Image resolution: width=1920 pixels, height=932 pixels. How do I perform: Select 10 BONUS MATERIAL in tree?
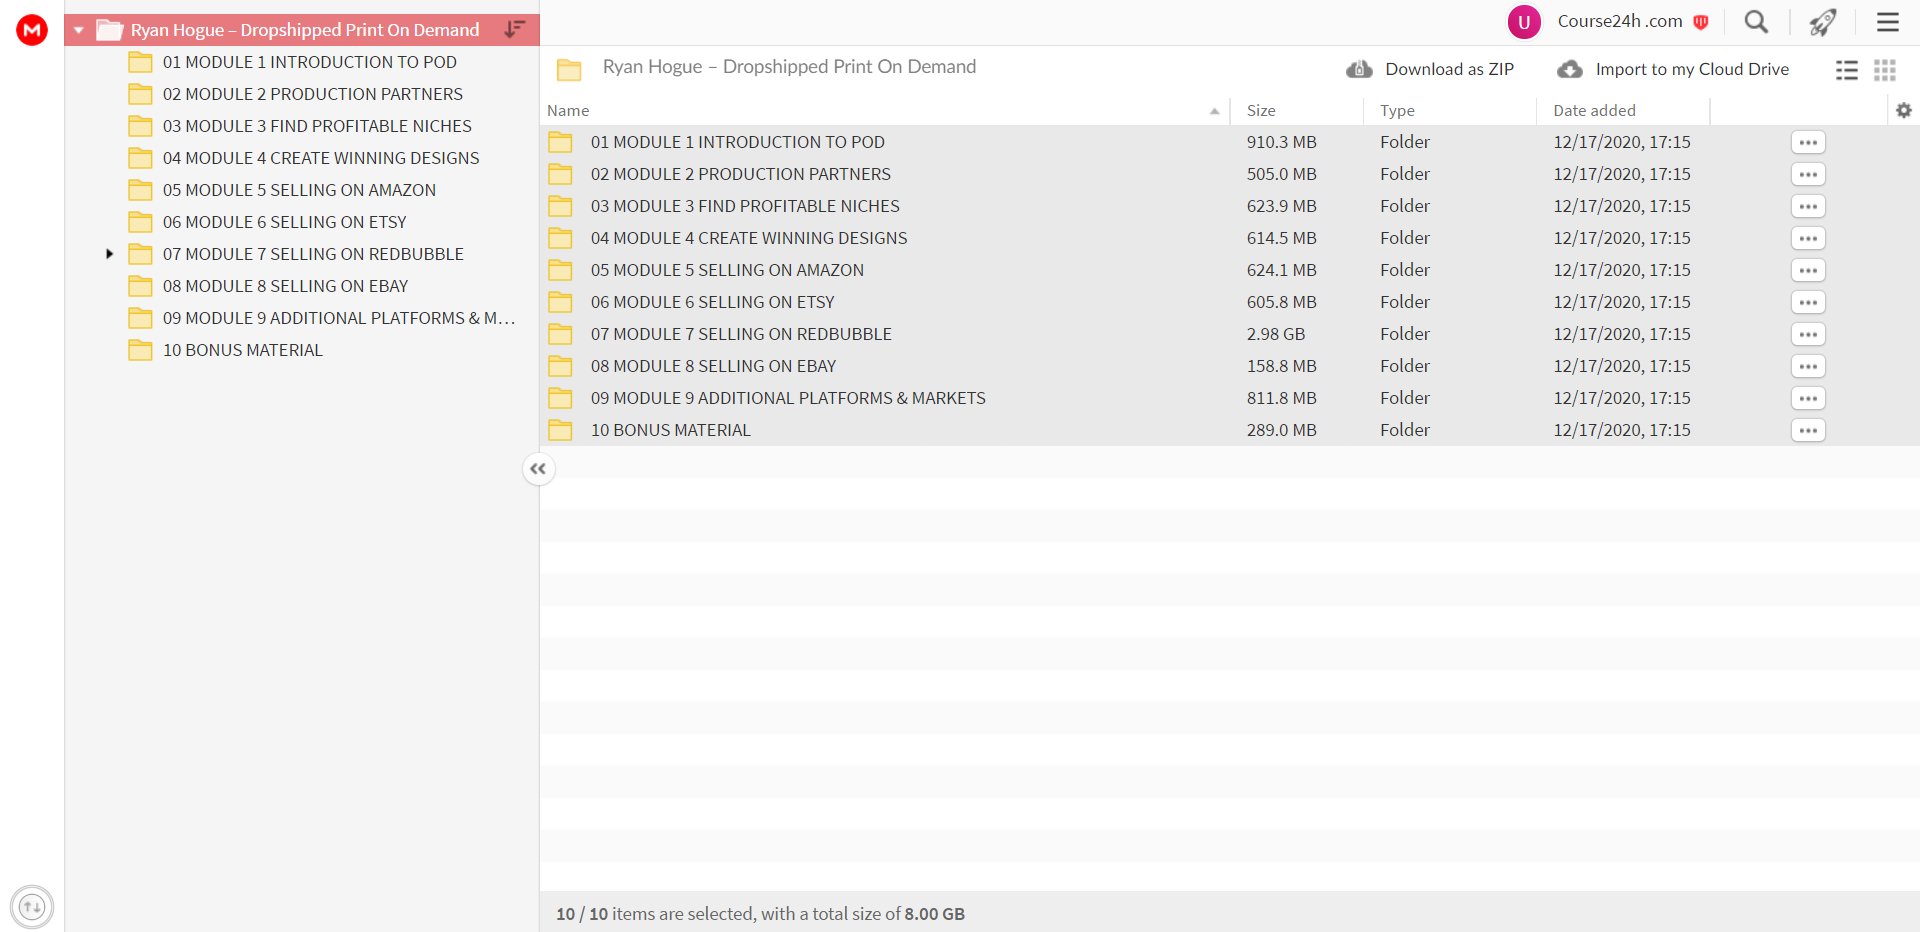coord(243,350)
